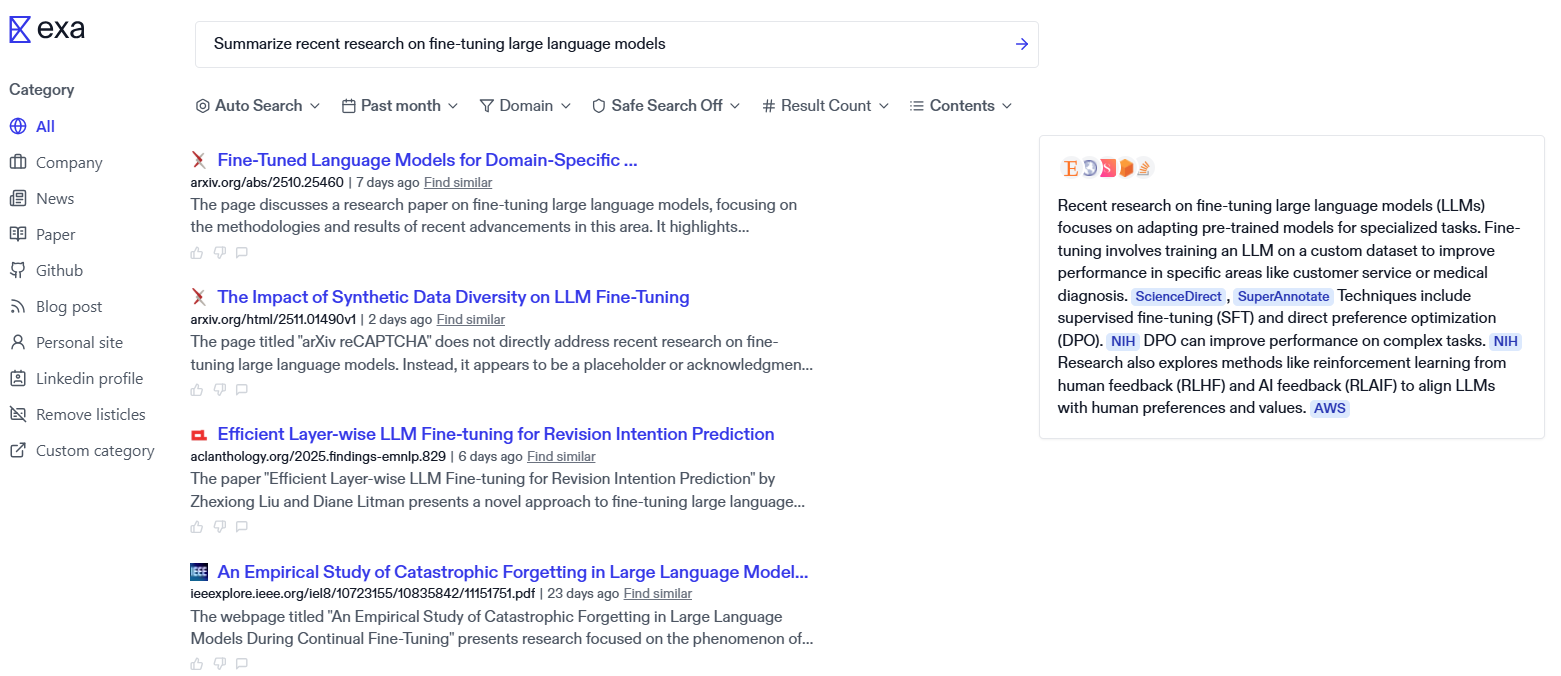Thumbs up the first search result
This screenshot has width=1561, height=676.
click(197, 253)
